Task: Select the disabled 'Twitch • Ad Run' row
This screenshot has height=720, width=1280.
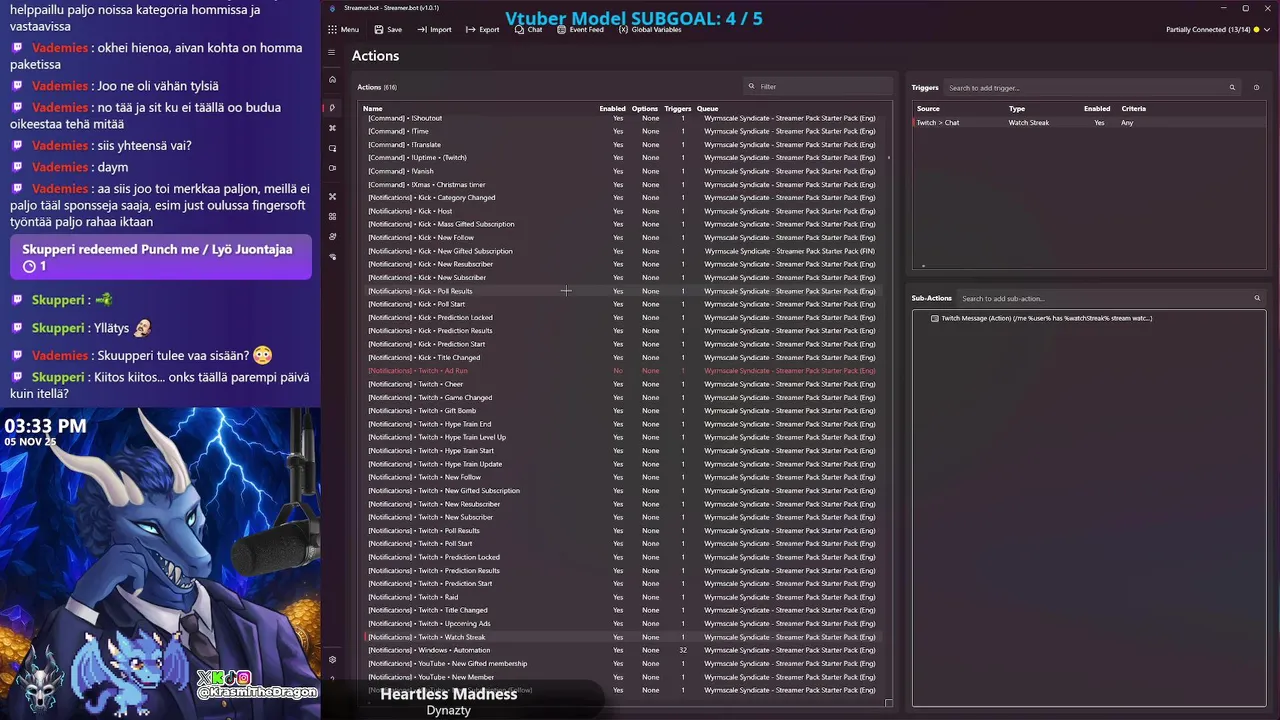Action: pos(623,370)
